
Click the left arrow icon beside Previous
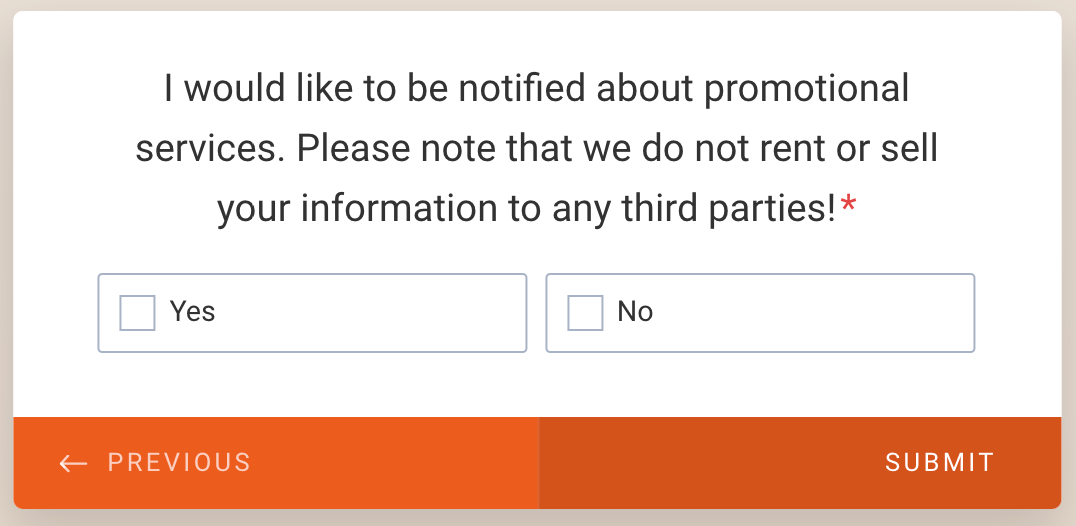tap(73, 463)
